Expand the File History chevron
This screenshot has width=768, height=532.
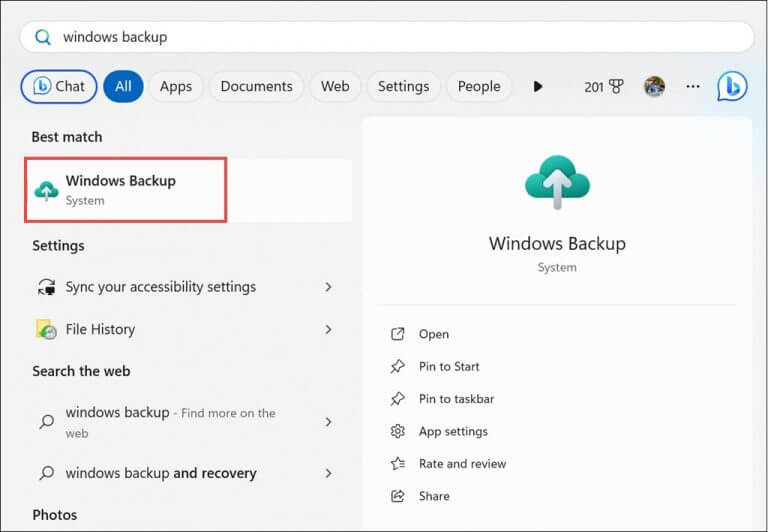[329, 329]
